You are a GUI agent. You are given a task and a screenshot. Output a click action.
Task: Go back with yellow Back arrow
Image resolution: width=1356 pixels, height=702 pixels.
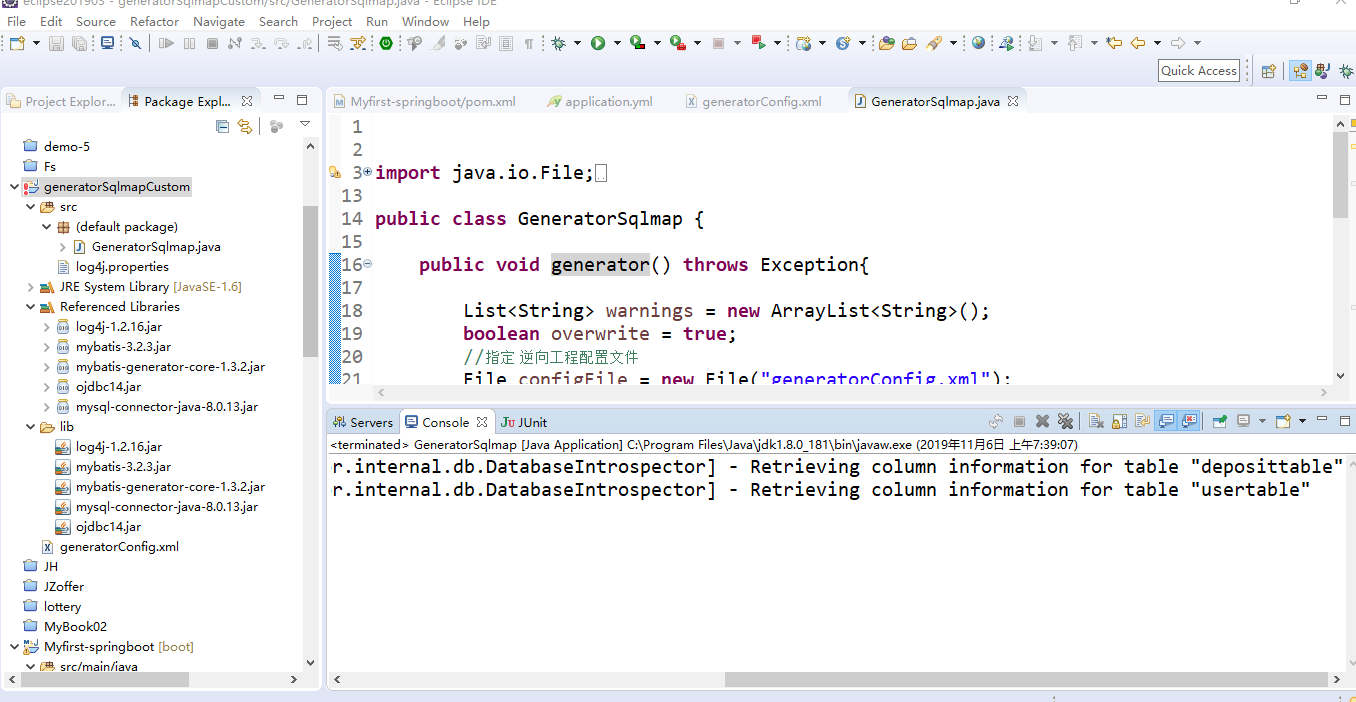pos(1139,43)
